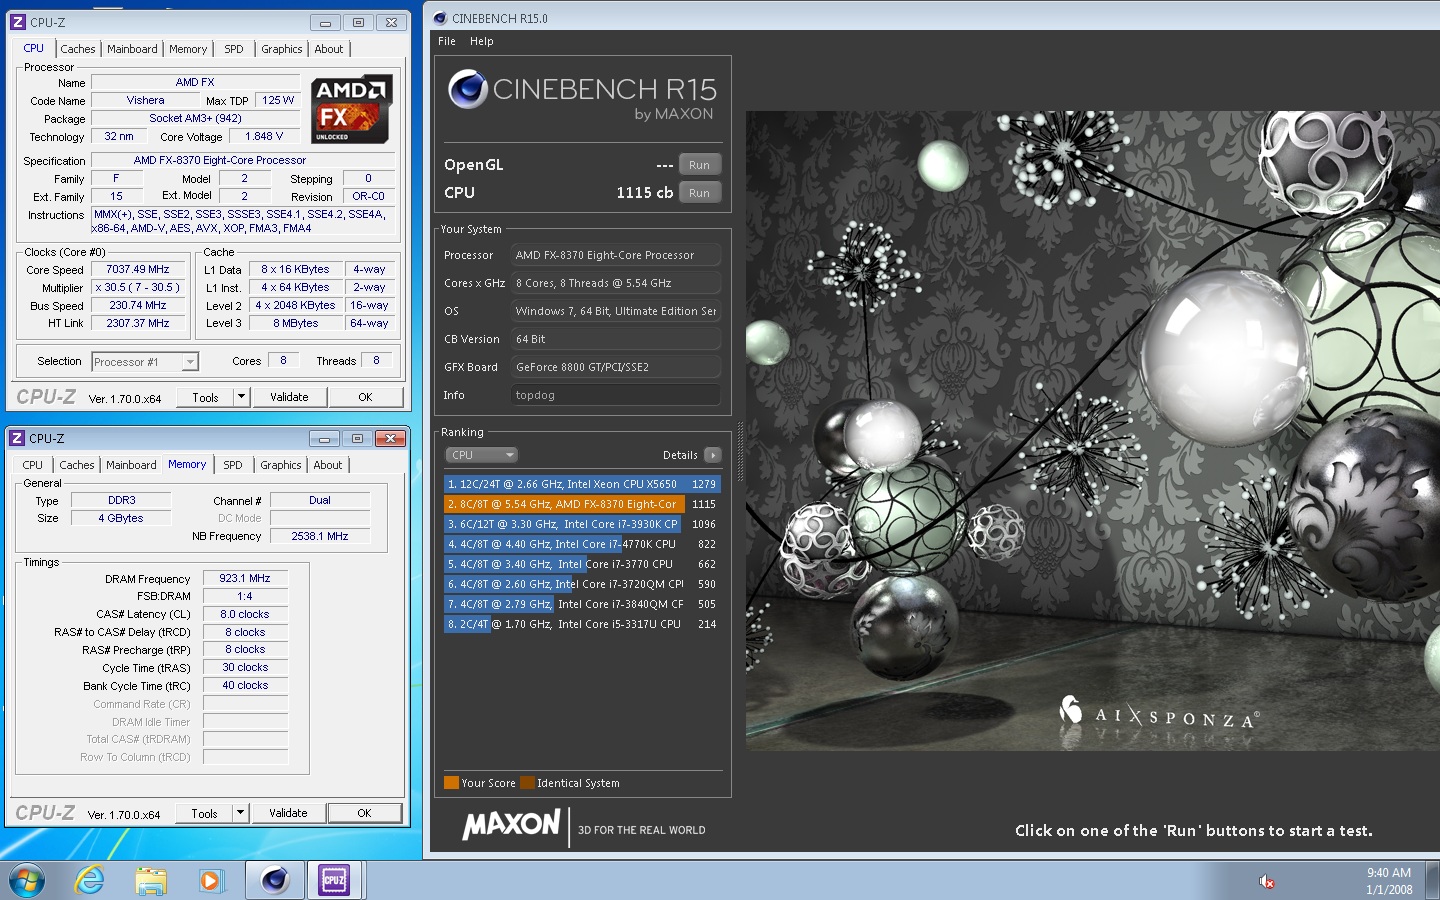Launch Internet Explorer from the taskbar
1440x900 pixels.
(x=90, y=881)
